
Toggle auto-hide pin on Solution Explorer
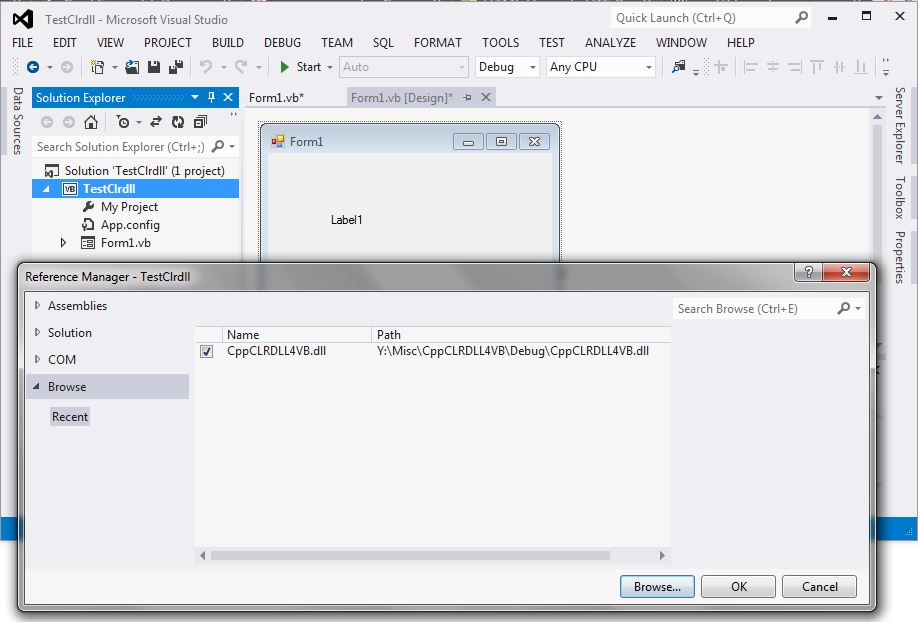(210, 97)
